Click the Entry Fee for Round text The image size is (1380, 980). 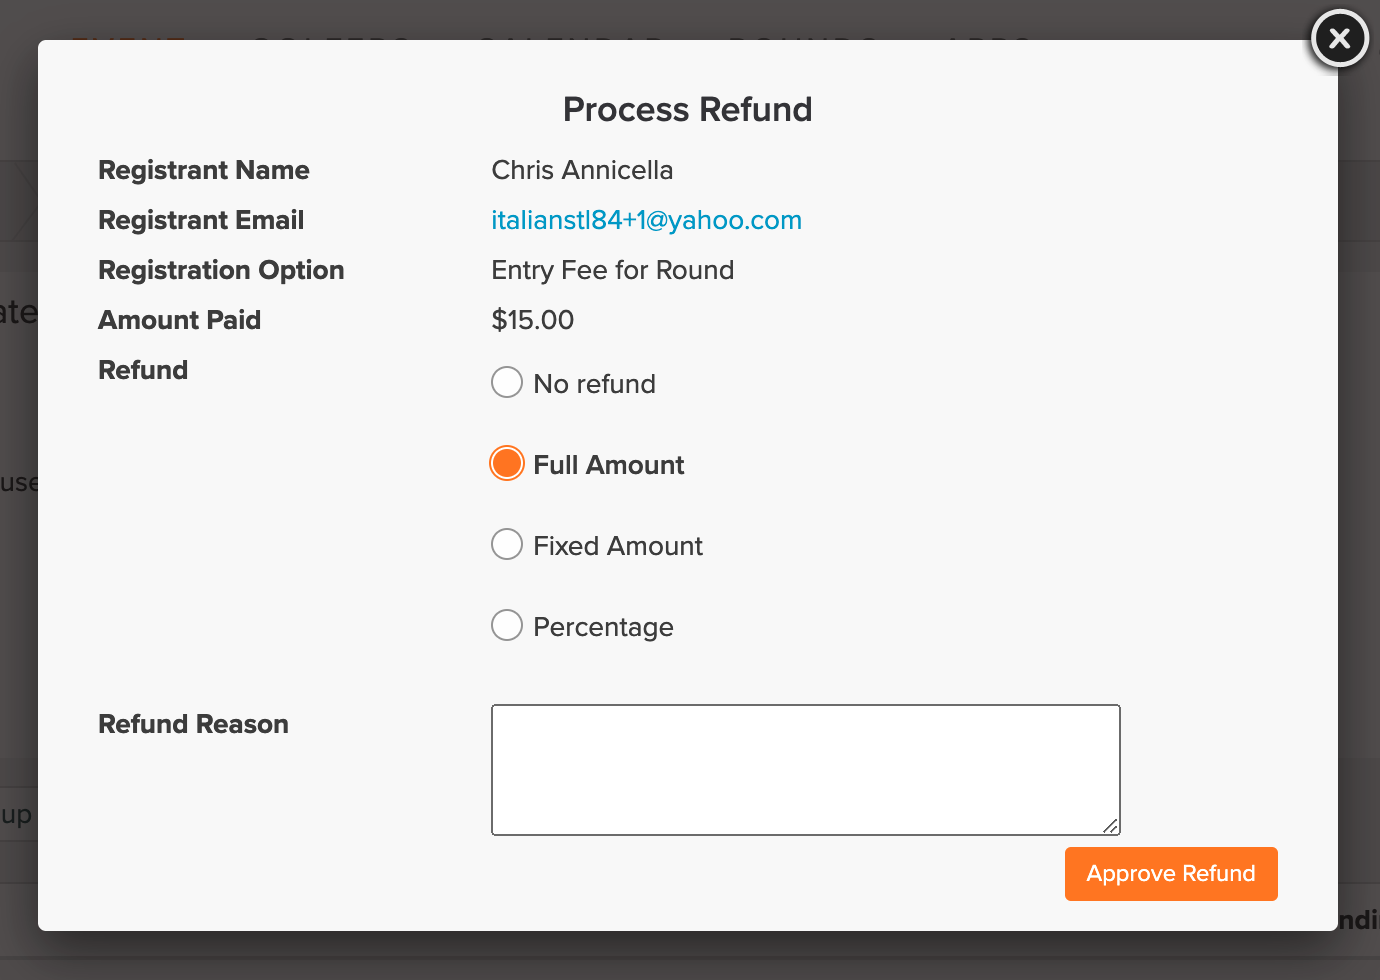point(613,270)
